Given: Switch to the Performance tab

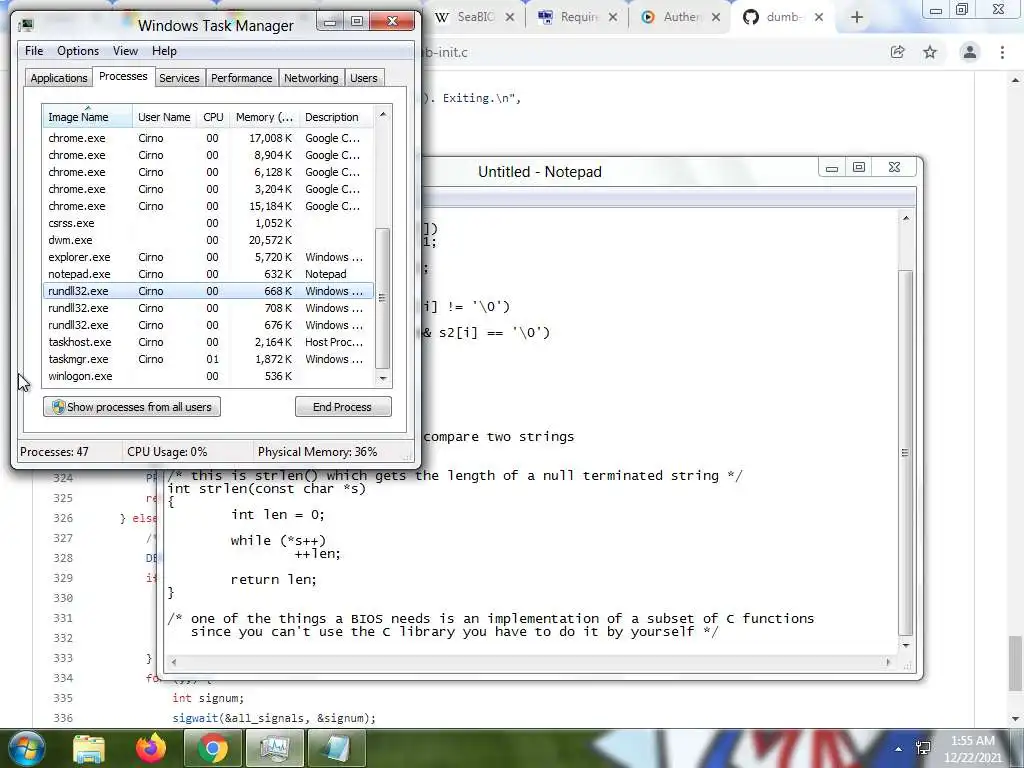Looking at the screenshot, I should point(241,78).
